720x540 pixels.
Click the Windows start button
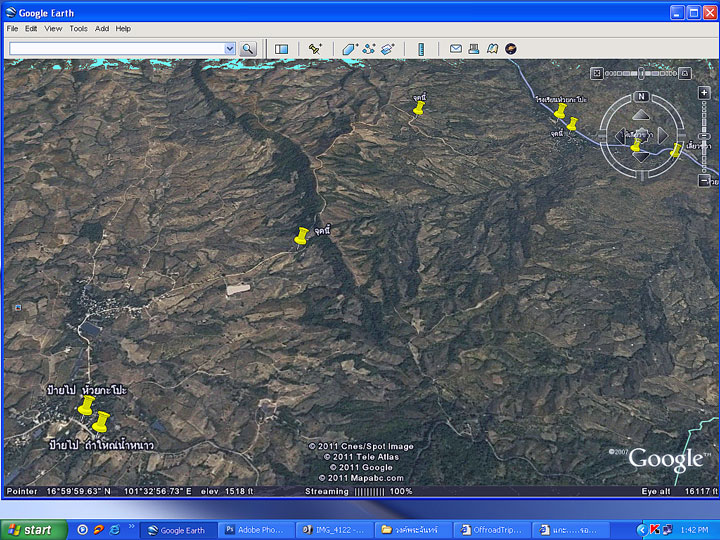point(35,530)
